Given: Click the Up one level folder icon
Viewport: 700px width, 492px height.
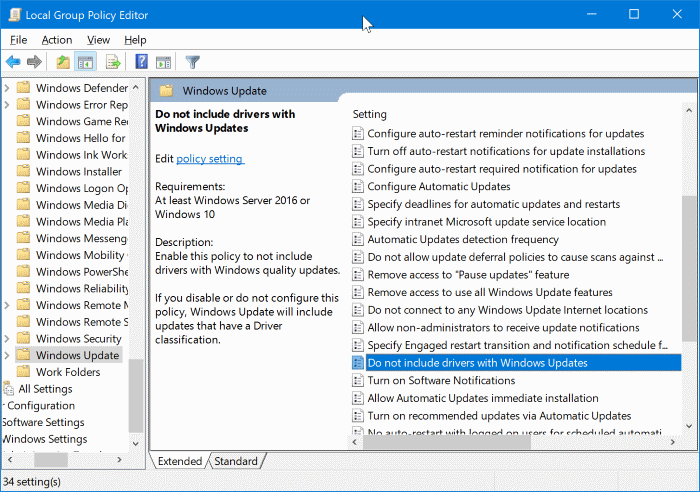Looking at the screenshot, I should [x=63, y=62].
